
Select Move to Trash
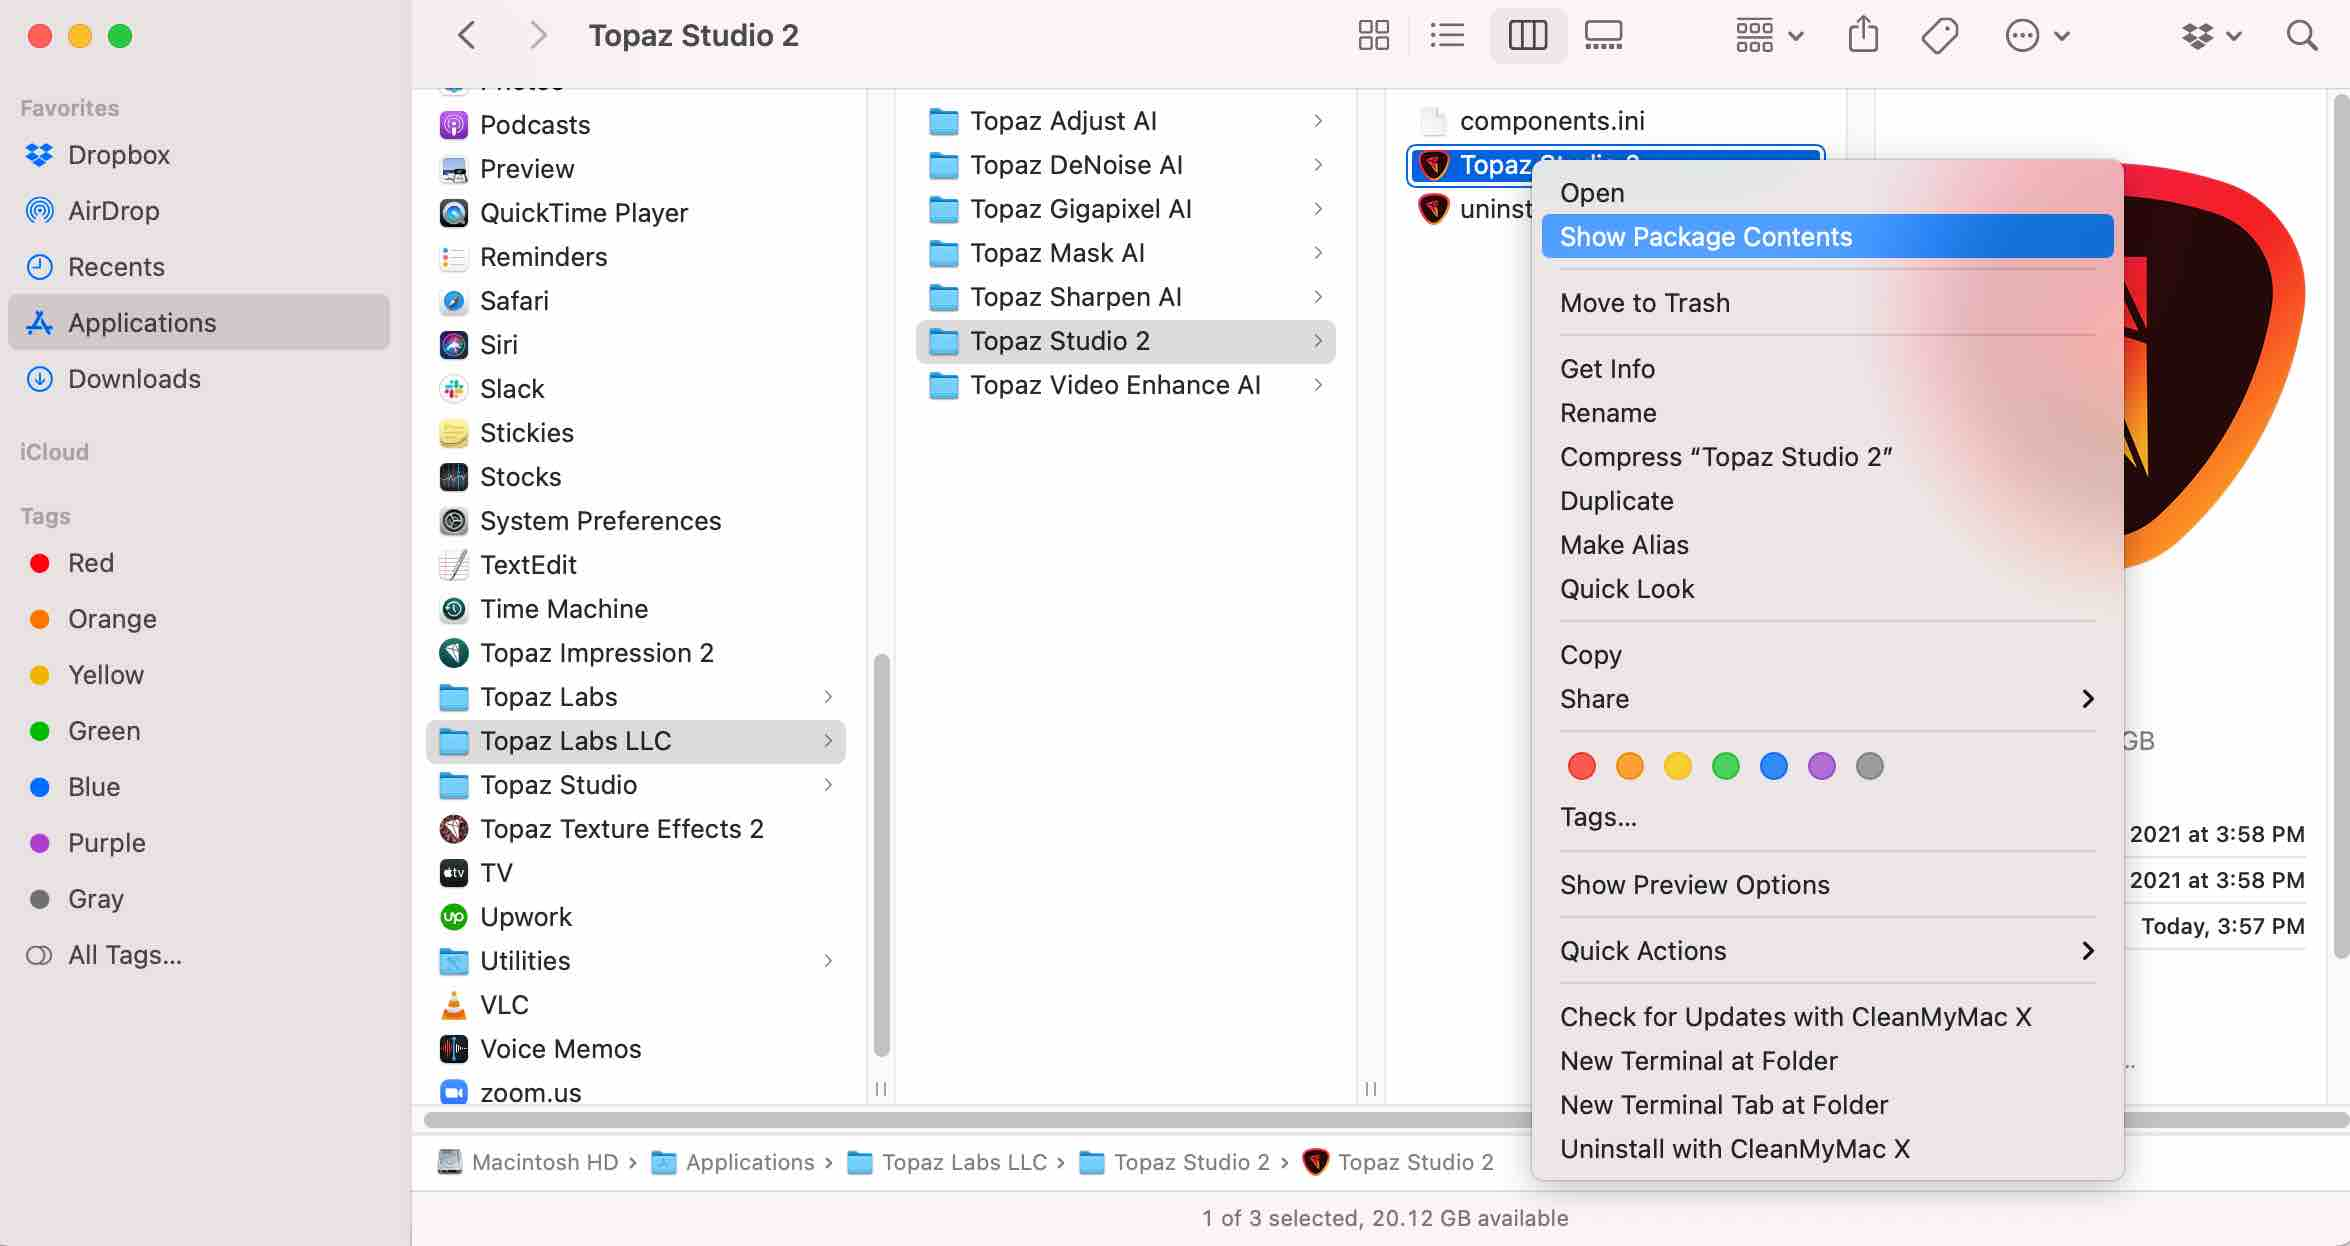point(1644,303)
